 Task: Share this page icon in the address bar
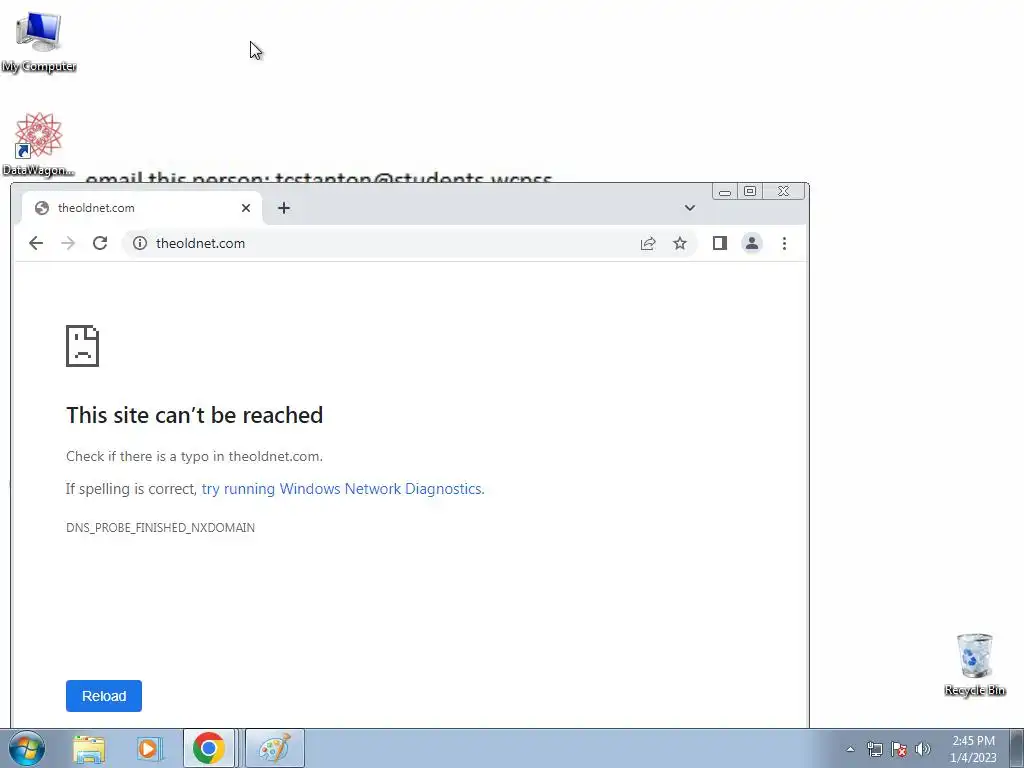pos(648,244)
